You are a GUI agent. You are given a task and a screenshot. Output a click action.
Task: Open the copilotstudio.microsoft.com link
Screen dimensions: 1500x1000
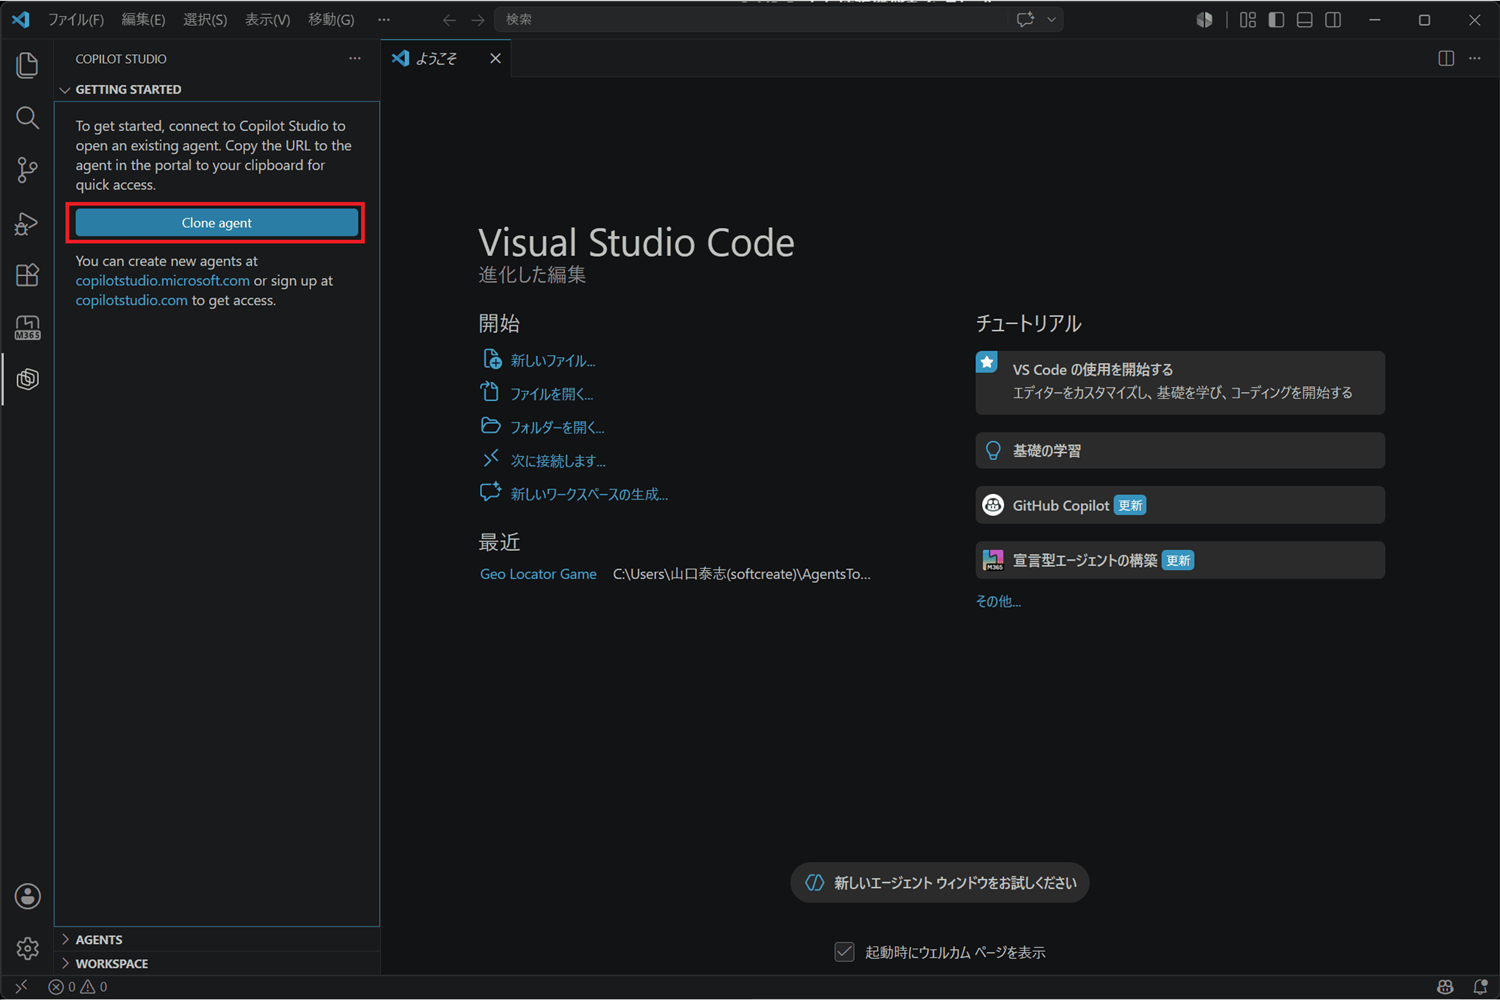click(163, 281)
